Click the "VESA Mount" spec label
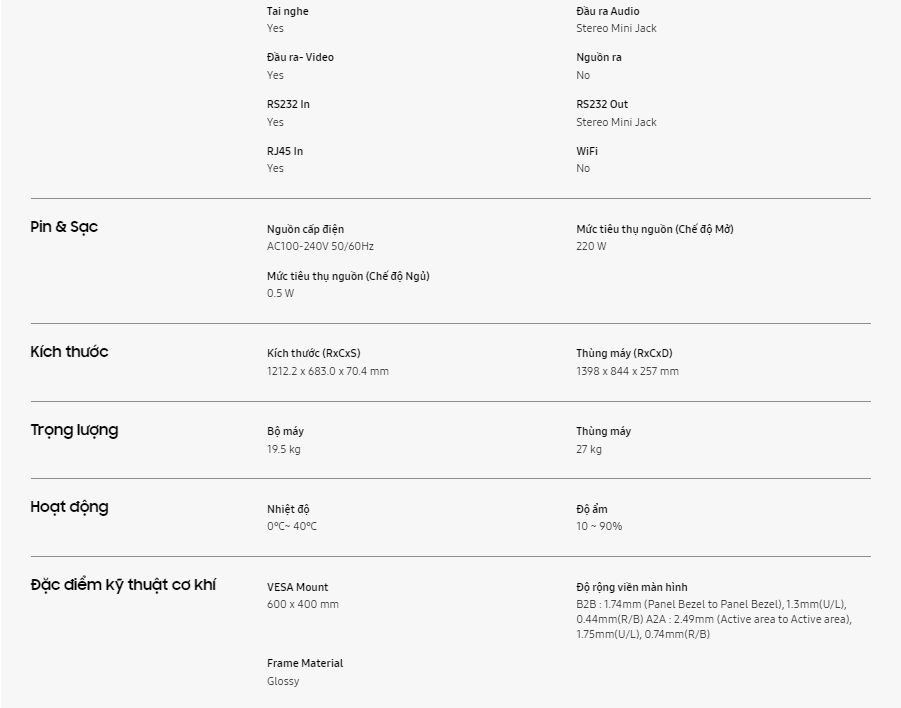Screen dimensions: 901x708 click(x=297, y=587)
